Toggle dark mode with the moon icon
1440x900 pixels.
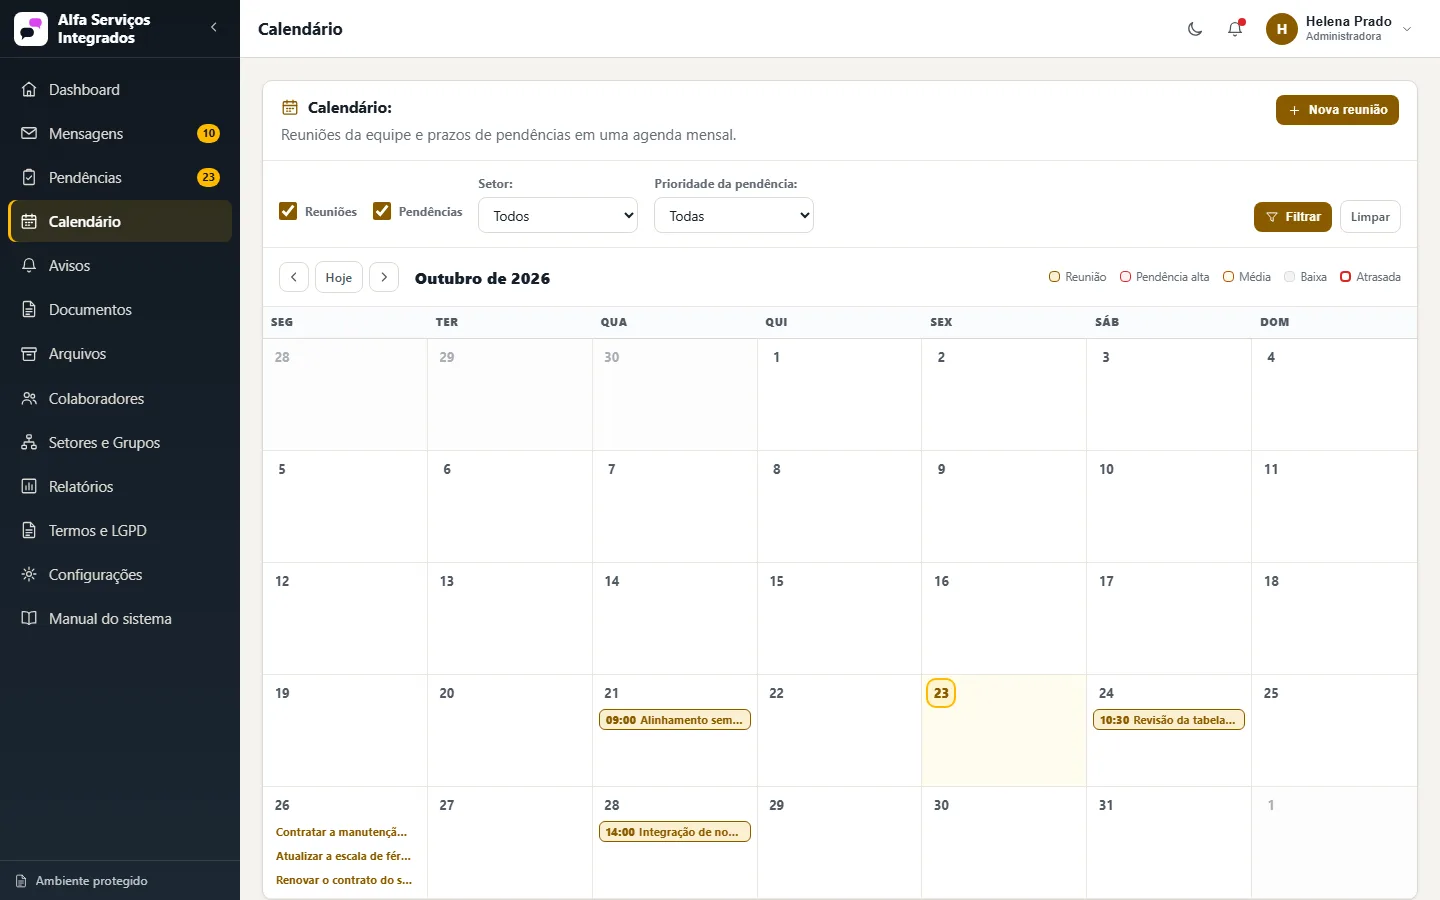(x=1195, y=29)
